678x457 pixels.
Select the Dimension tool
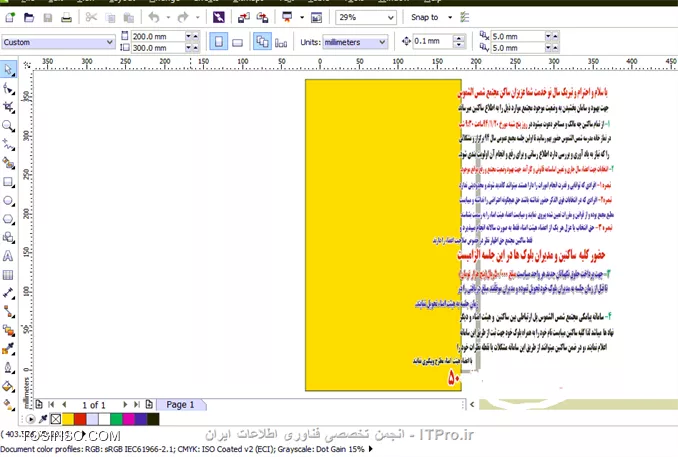(8, 294)
